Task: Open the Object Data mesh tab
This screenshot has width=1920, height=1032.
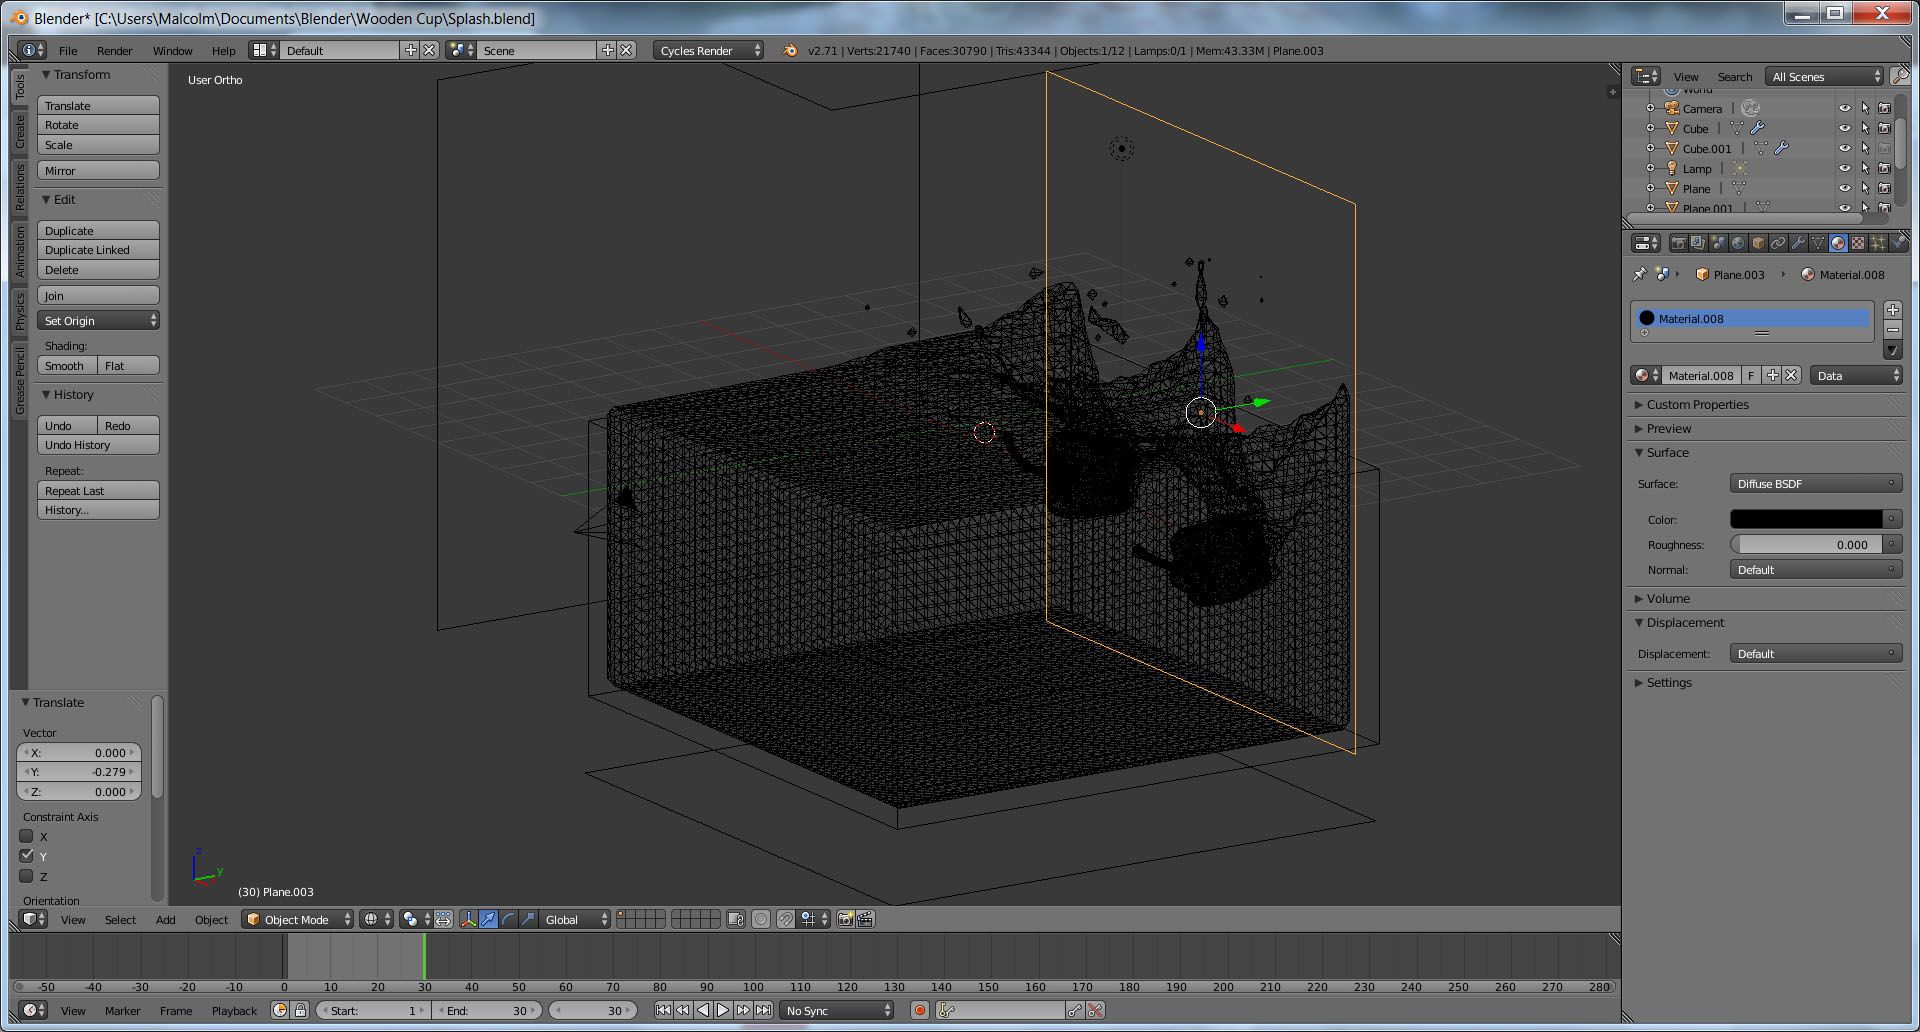Action: point(1818,243)
